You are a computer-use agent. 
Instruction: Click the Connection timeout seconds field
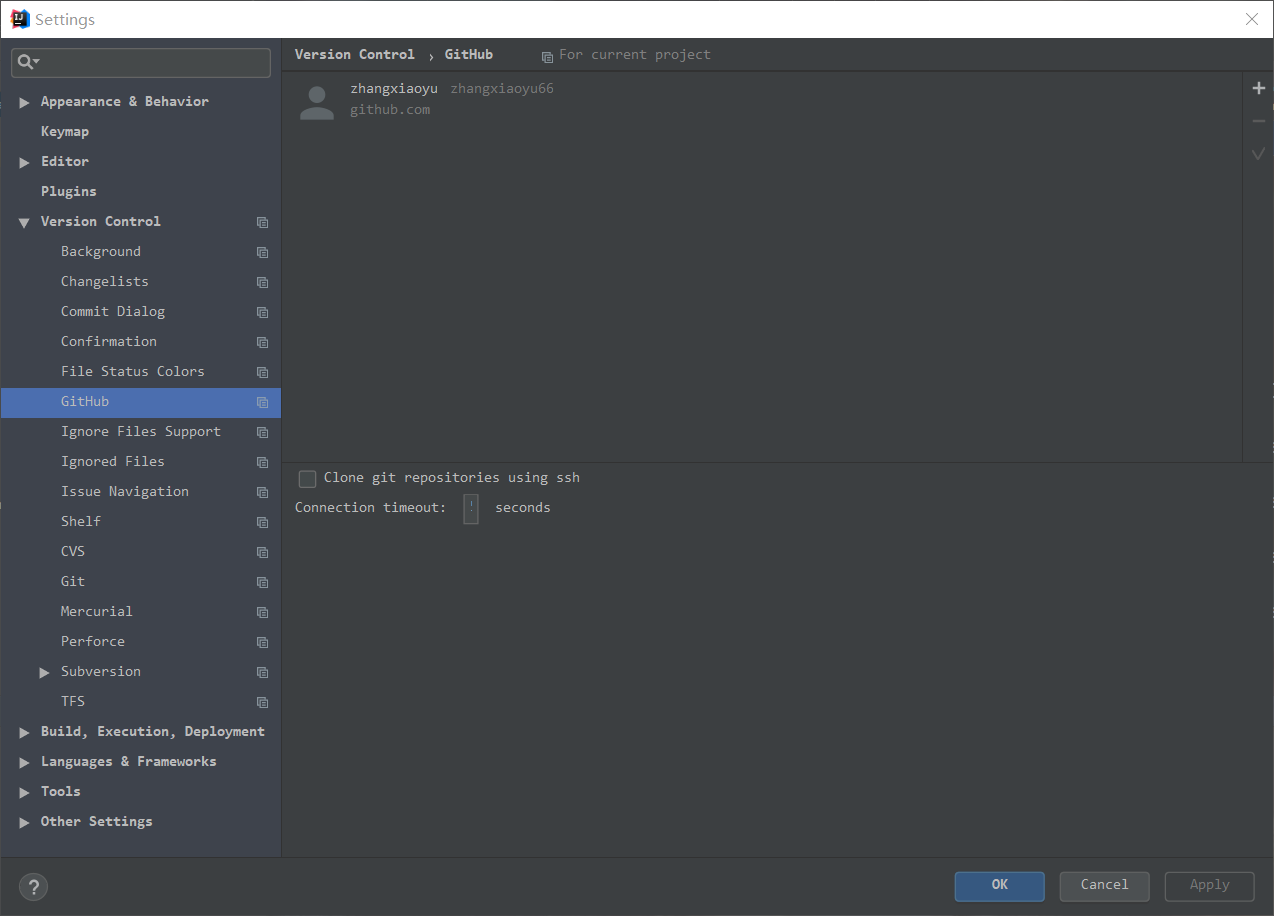(x=471, y=508)
